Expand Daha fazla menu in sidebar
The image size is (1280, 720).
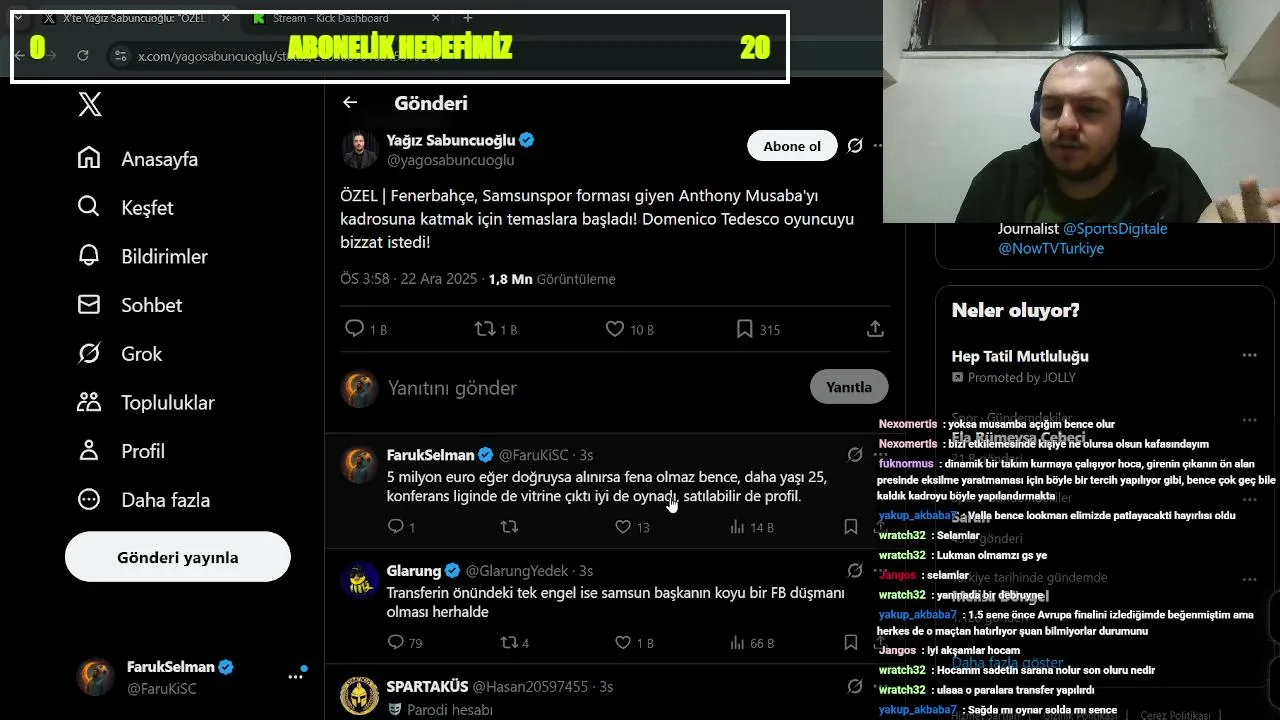[x=144, y=500]
